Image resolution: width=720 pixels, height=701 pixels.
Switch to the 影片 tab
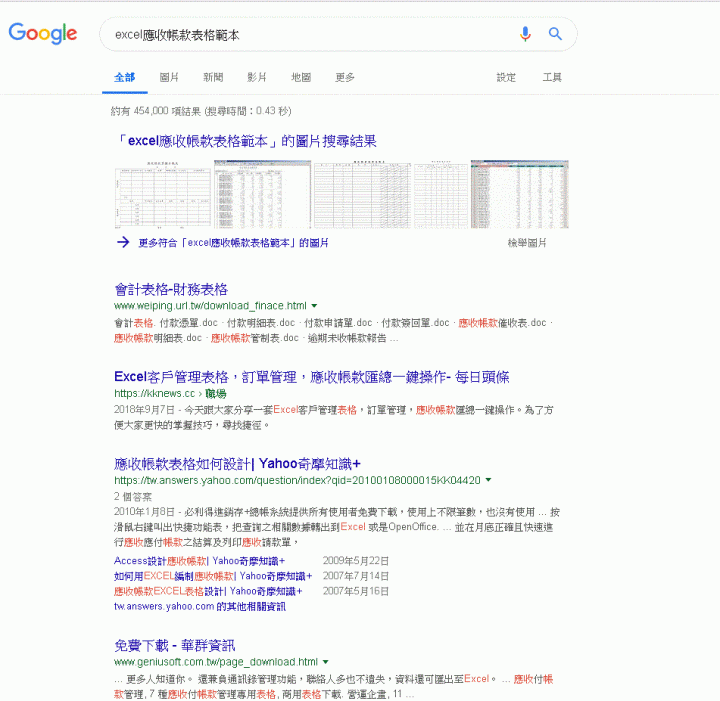pyautogui.click(x=257, y=77)
